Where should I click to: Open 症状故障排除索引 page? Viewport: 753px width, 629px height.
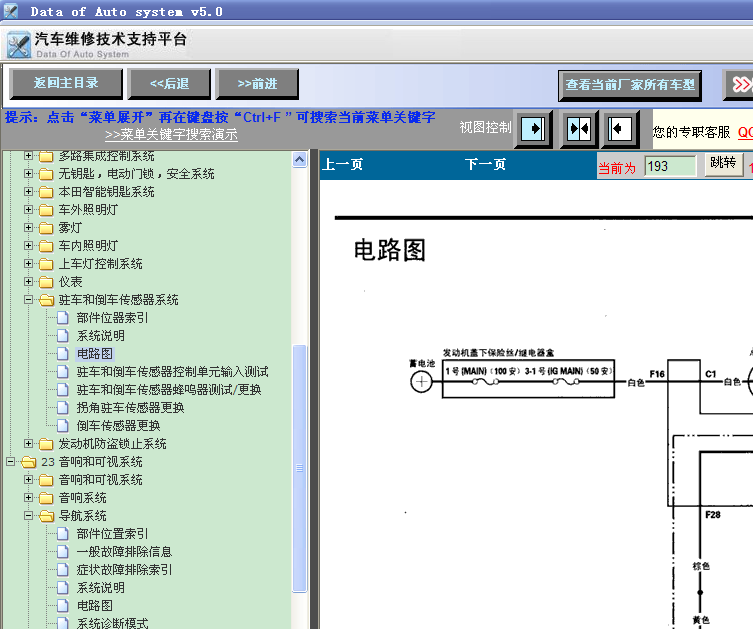click(x=124, y=570)
